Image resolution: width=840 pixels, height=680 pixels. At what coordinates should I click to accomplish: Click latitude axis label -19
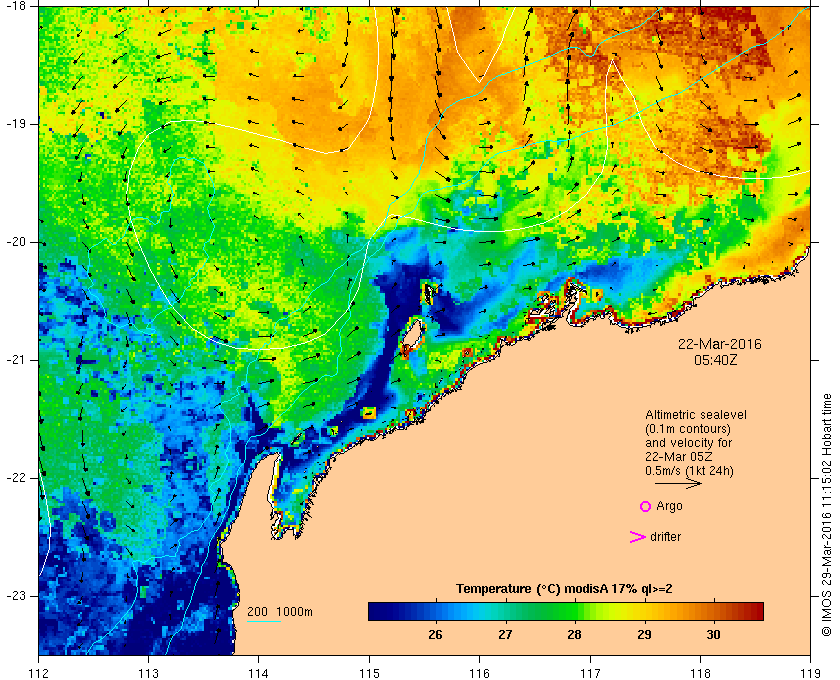point(15,124)
